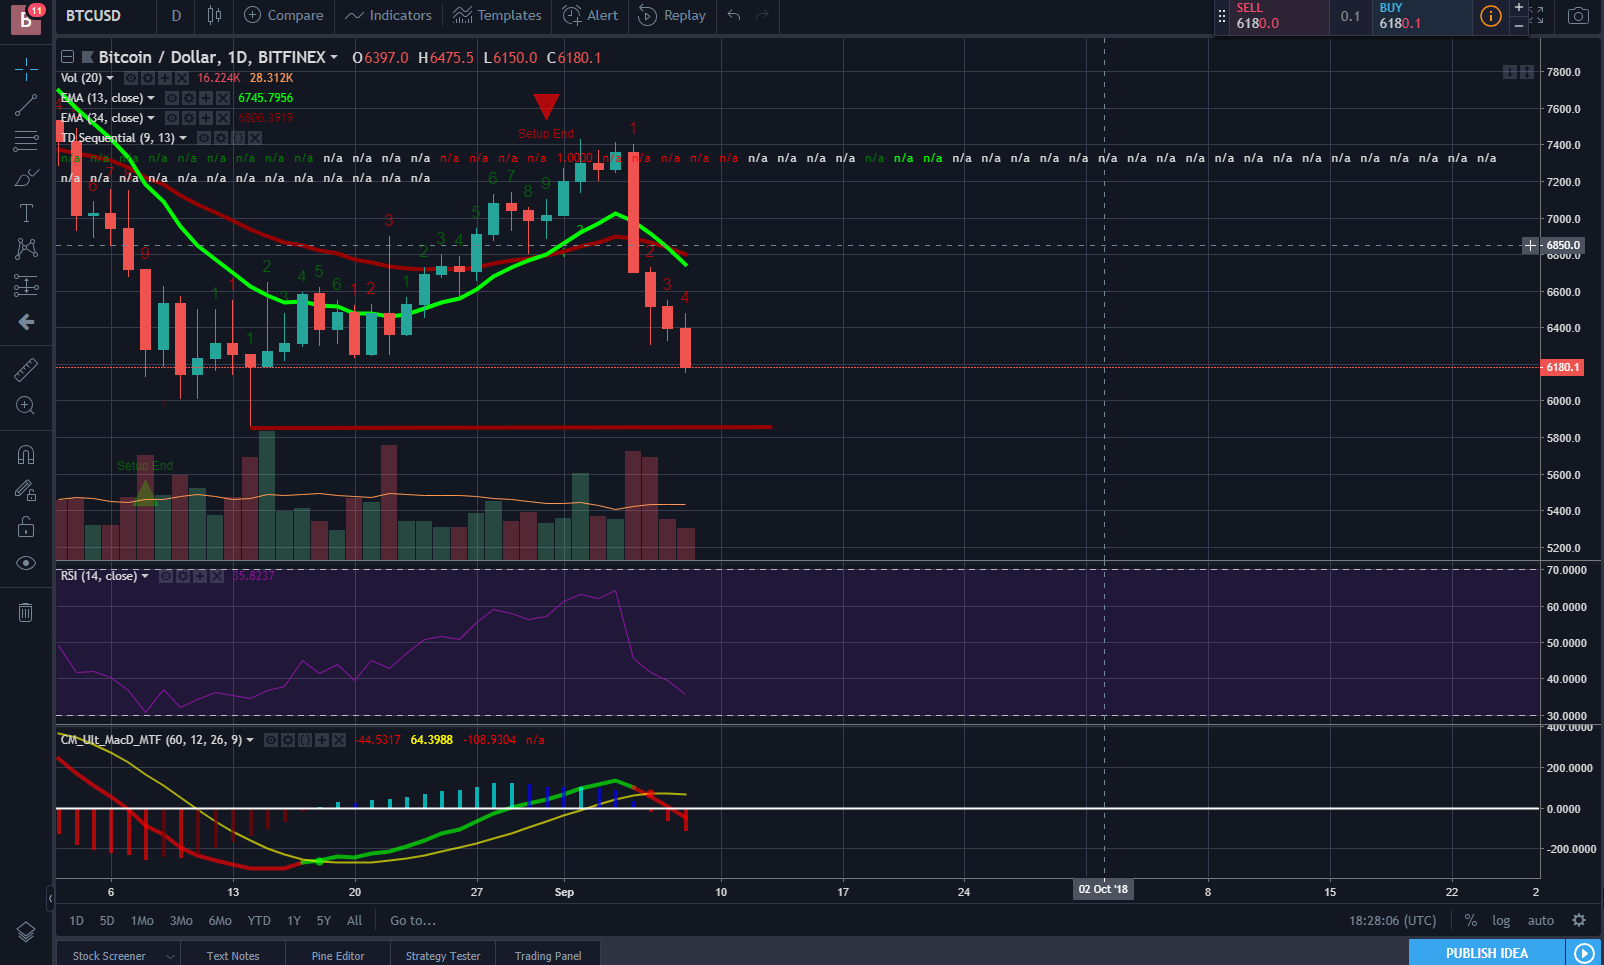Image resolution: width=1604 pixels, height=965 pixels.
Task: Open the Pine Editor tab
Action: pyautogui.click(x=338, y=956)
